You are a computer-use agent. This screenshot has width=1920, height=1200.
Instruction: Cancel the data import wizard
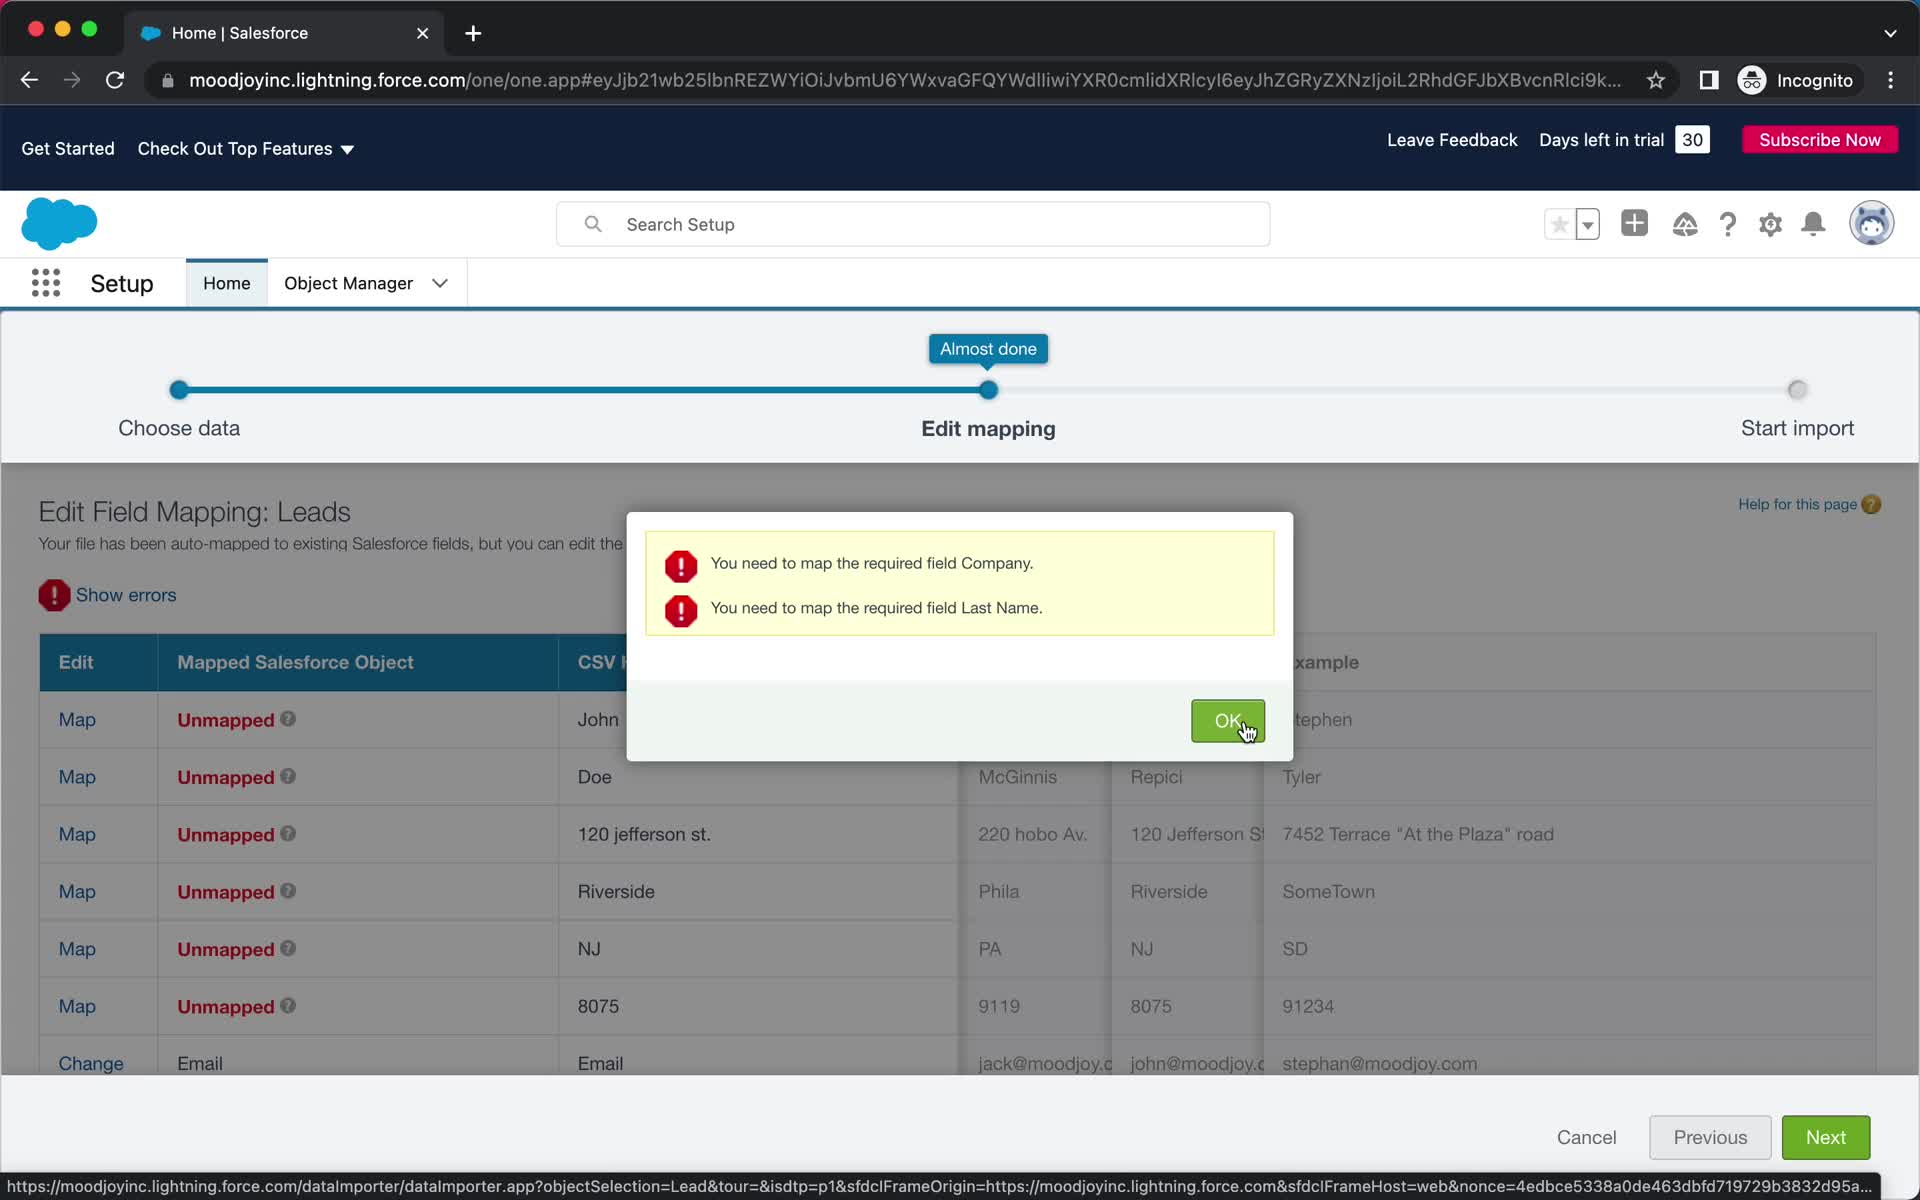[1586, 1137]
